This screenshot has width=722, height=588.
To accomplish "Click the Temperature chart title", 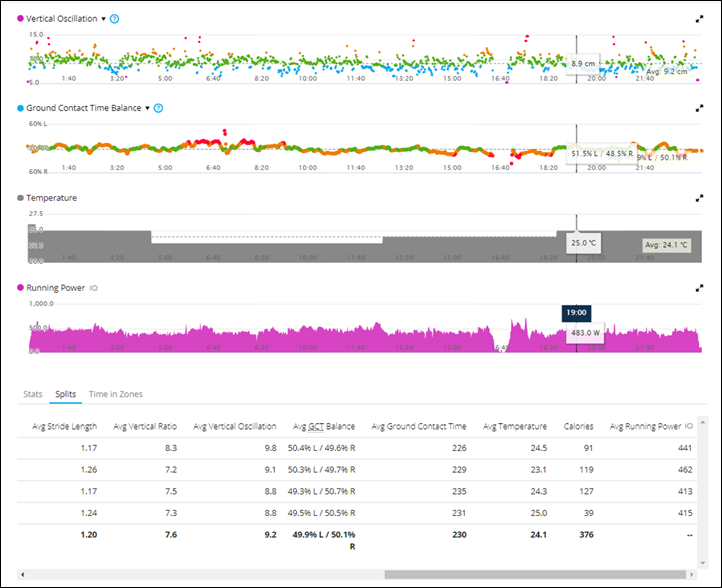I will pos(52,198).
